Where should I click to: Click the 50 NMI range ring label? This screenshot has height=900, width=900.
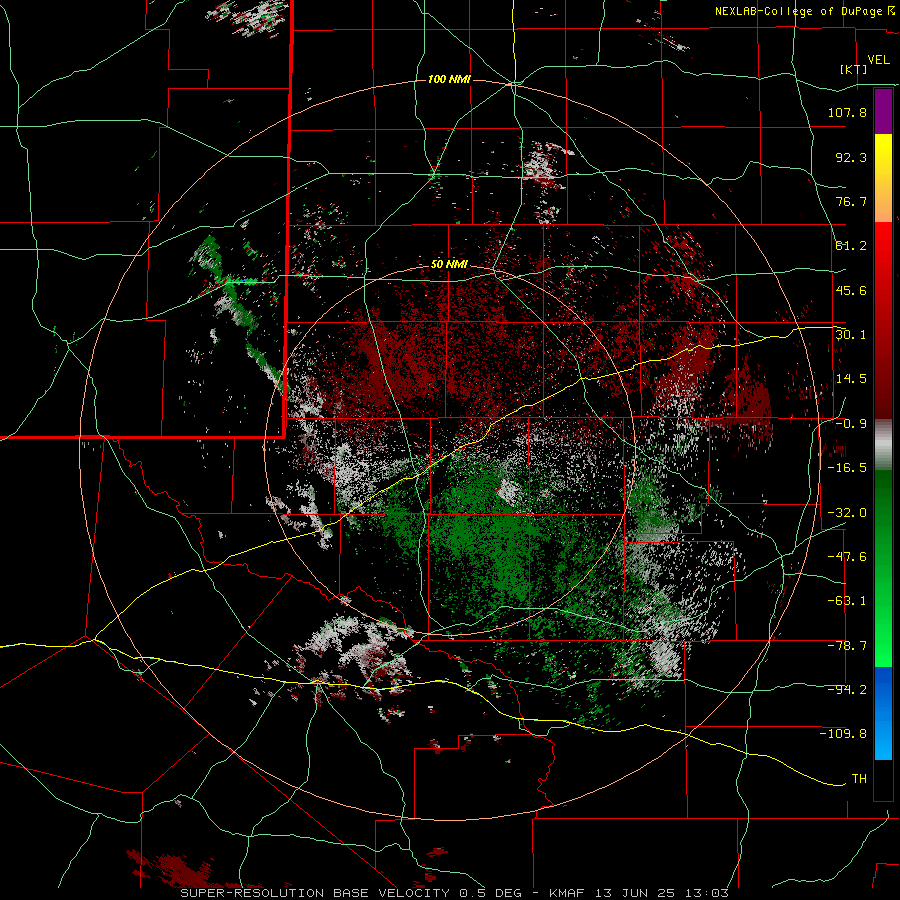(449, 265)
